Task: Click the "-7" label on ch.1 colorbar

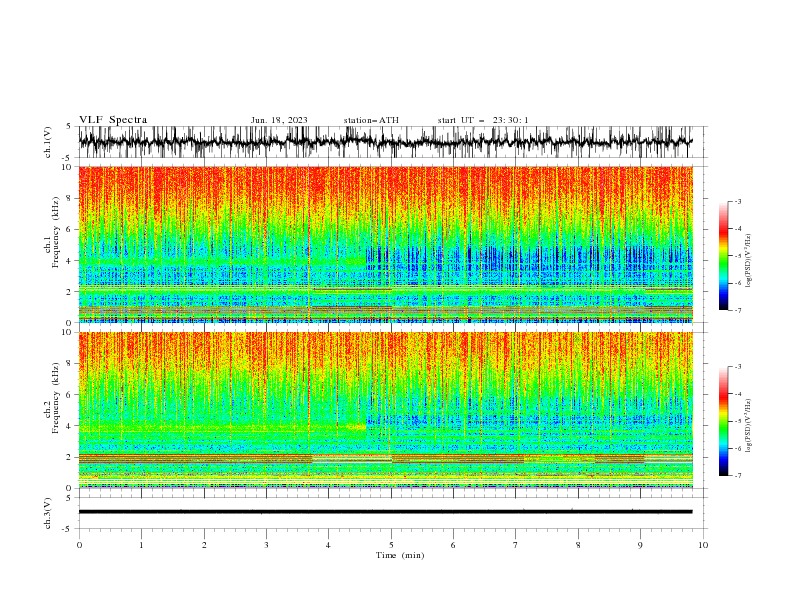Action: point(738,310)
